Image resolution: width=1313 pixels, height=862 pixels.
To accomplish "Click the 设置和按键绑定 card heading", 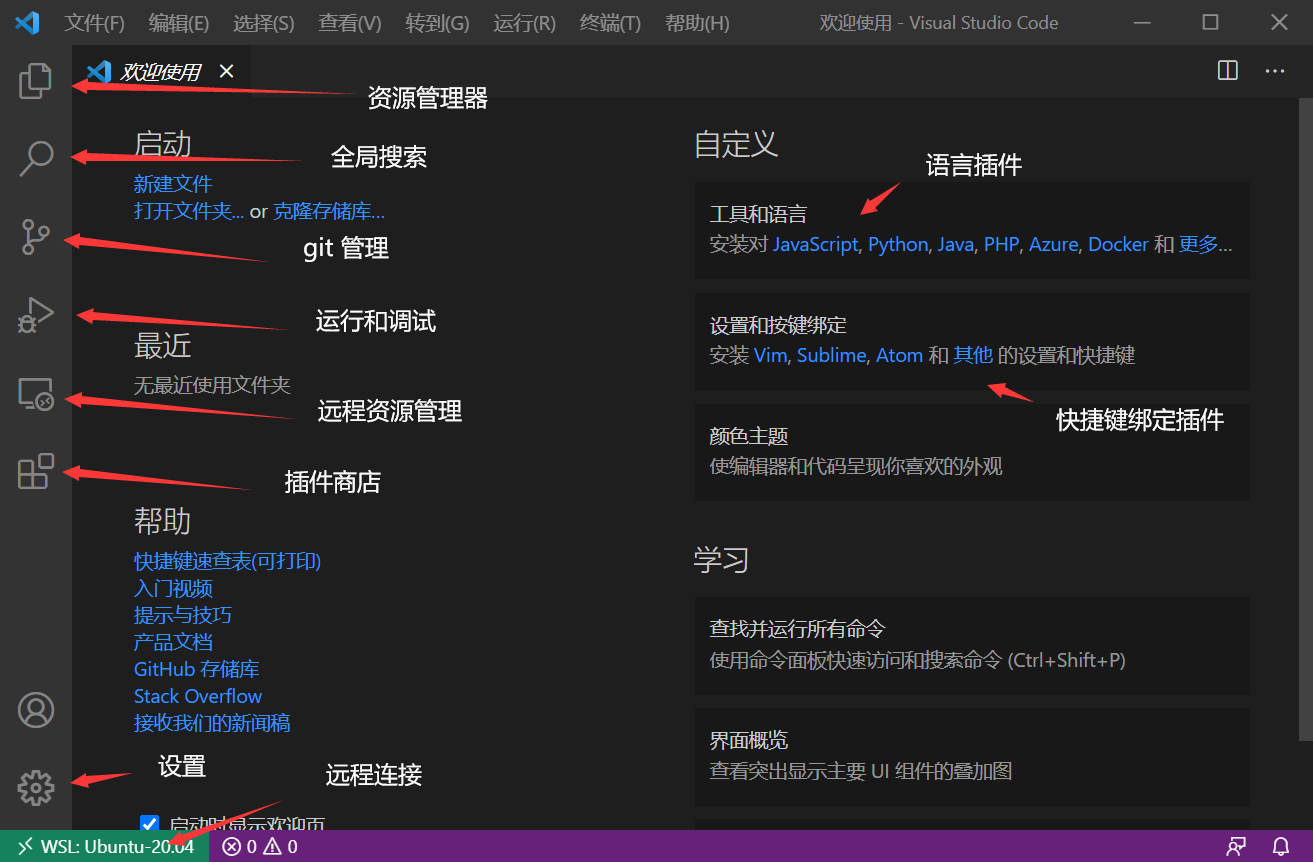I will coord(778,325).
